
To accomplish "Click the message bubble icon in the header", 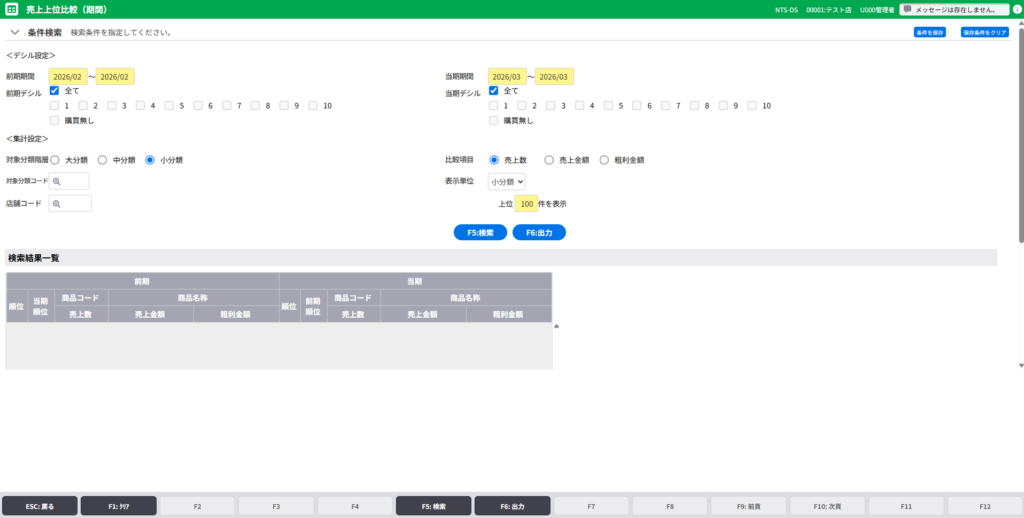I will [x=907, y=9].
